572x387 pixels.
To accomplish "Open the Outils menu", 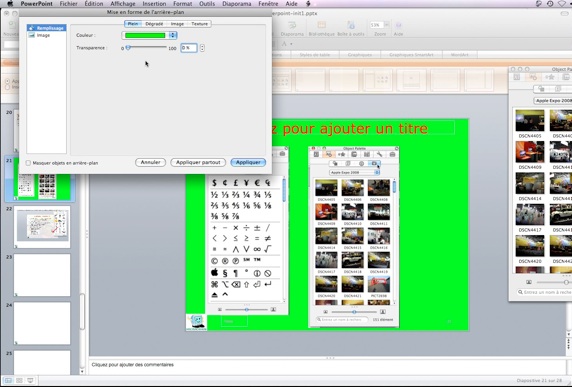I will (207, 4).
